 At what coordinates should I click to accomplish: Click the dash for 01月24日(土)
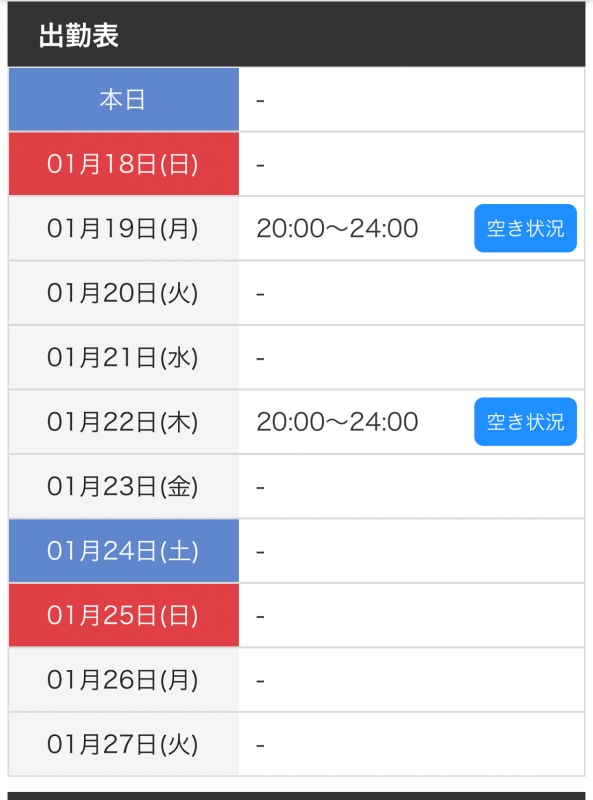pos(260,551)
